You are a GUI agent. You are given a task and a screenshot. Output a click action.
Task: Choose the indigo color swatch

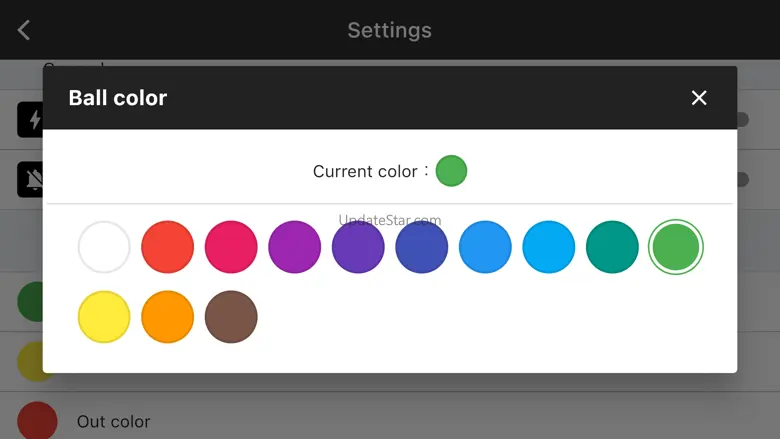coord(422,247)
